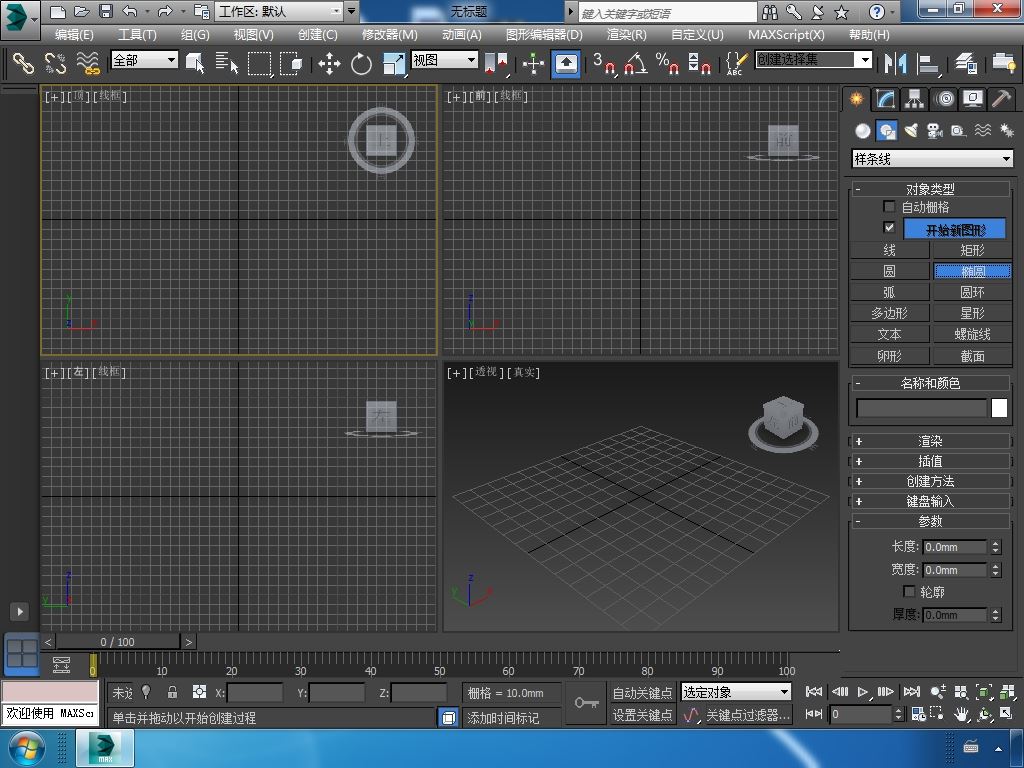
Task: Activate Select and Scale tool
Action: tap(394, 63)
